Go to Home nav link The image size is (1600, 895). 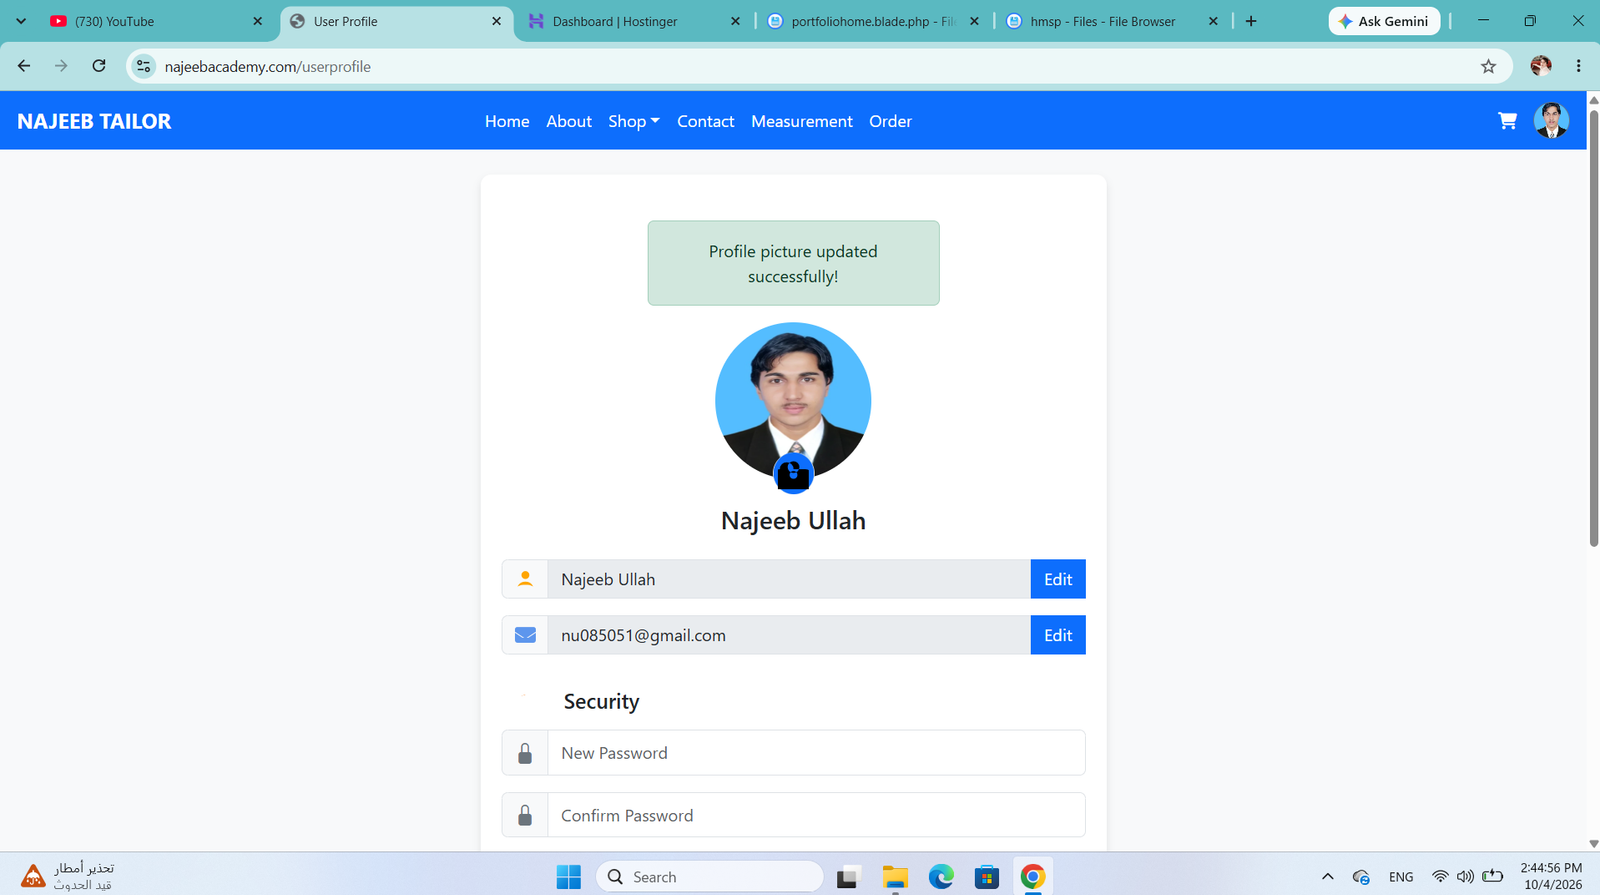[x=507, y=121]
